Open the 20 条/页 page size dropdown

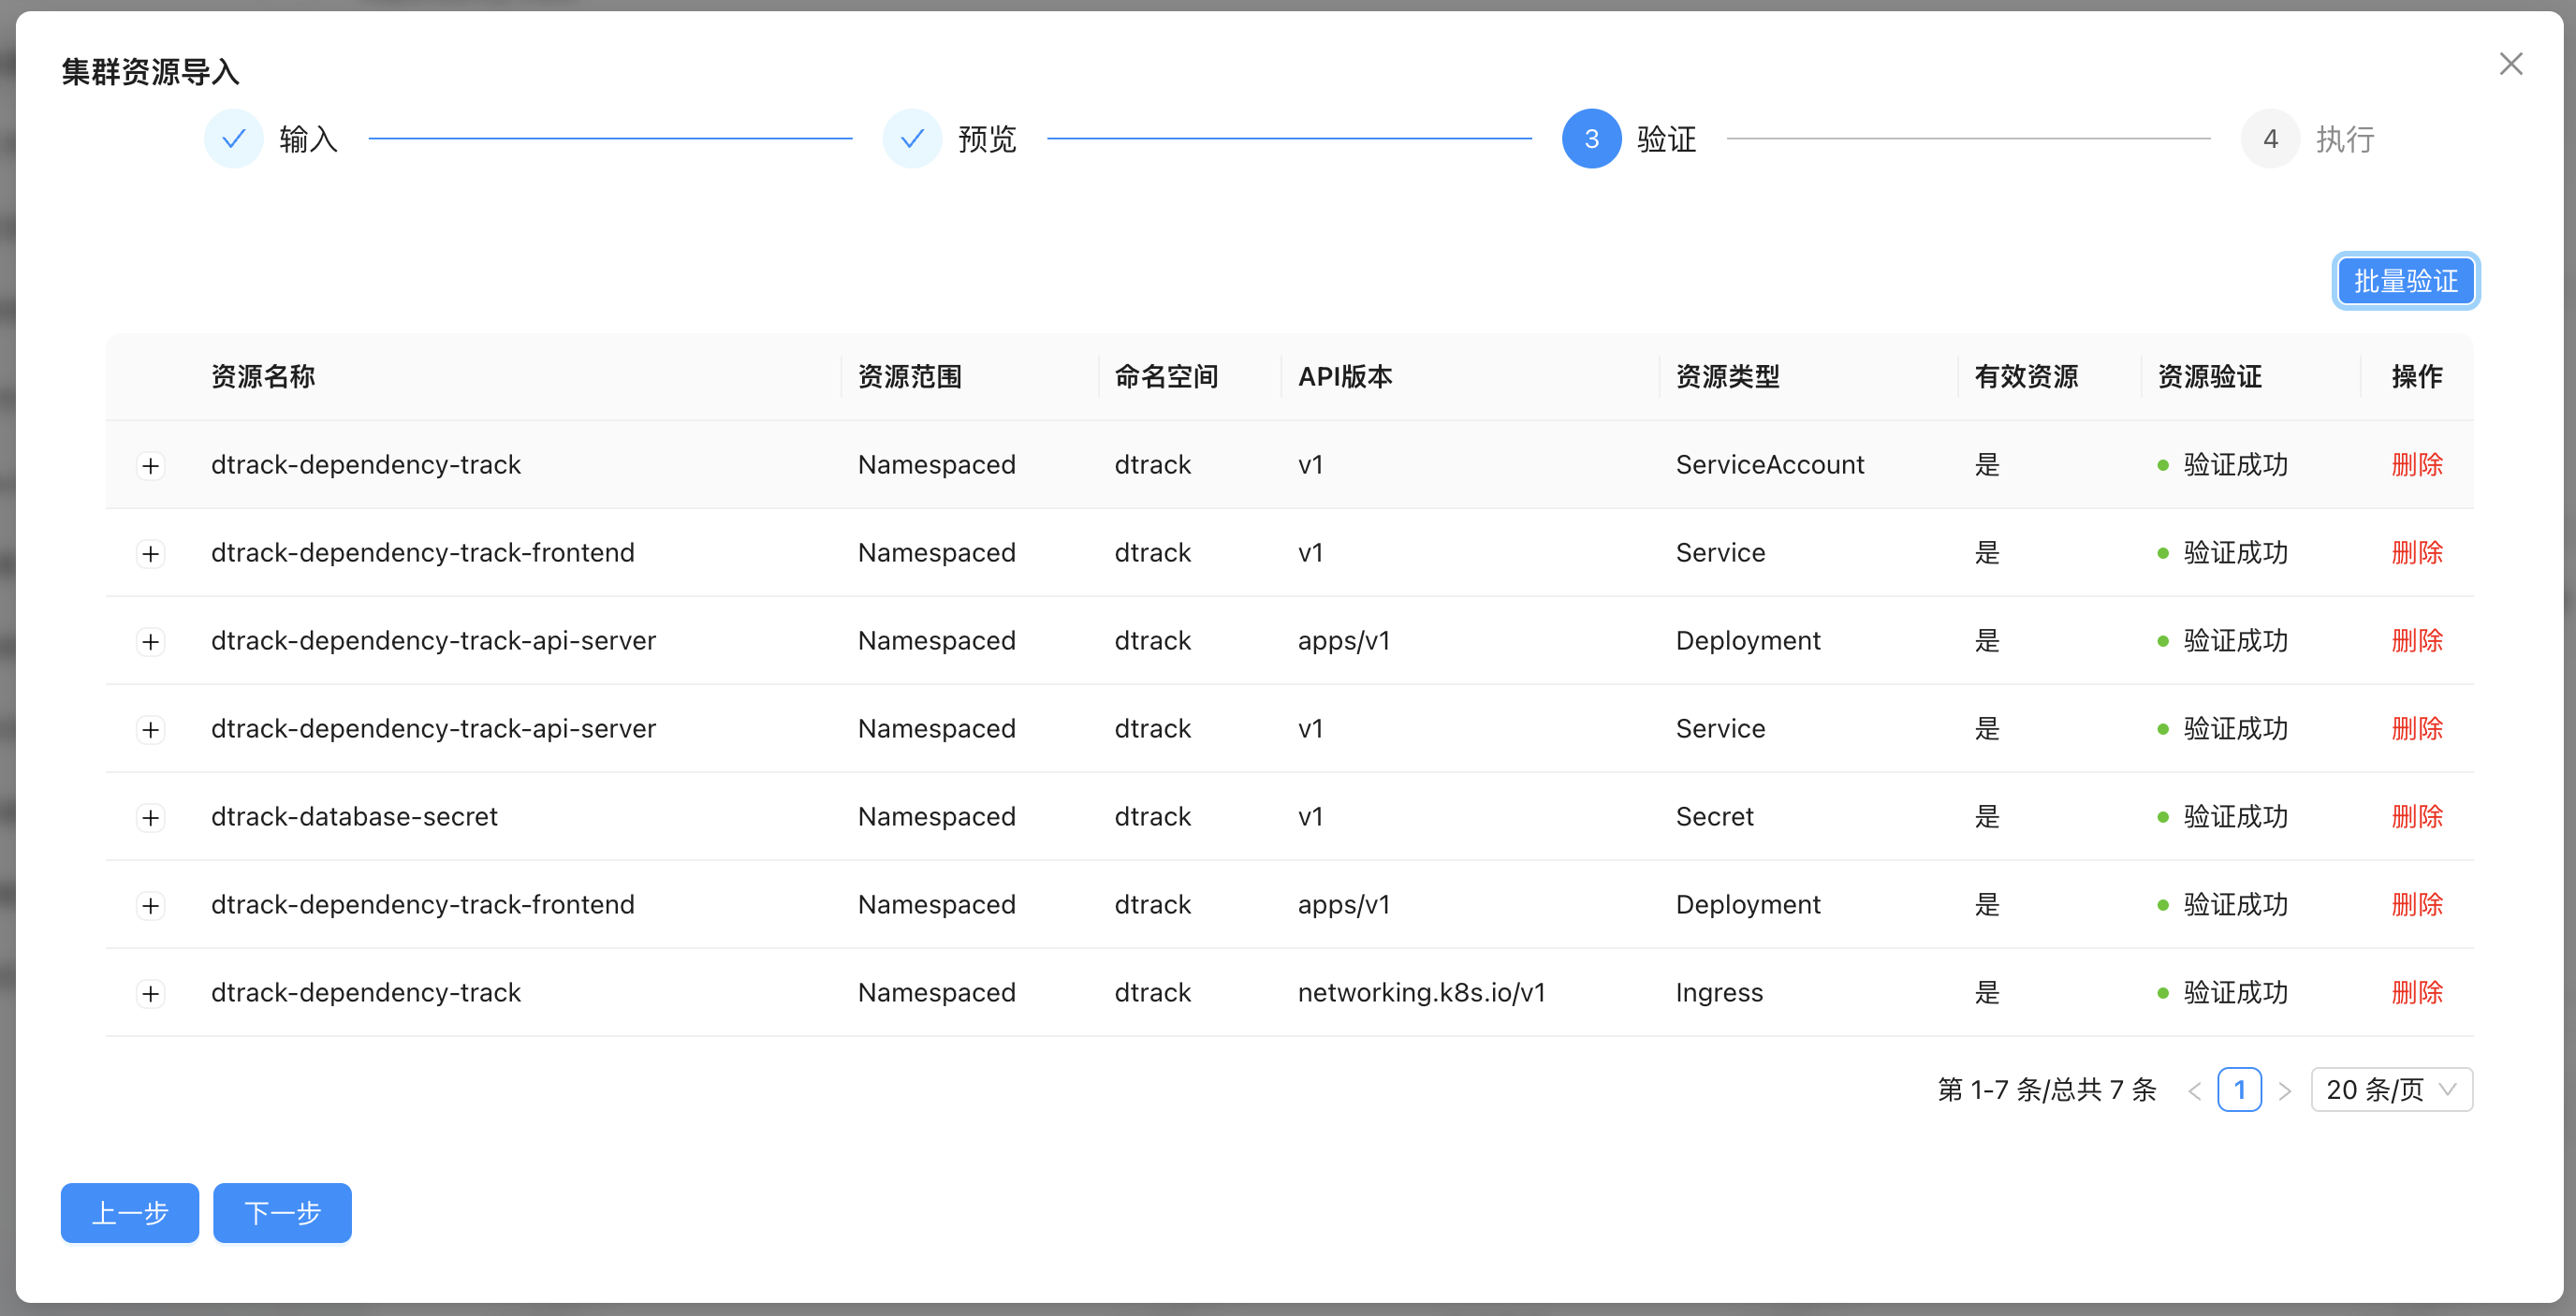pos(2391,1090)
